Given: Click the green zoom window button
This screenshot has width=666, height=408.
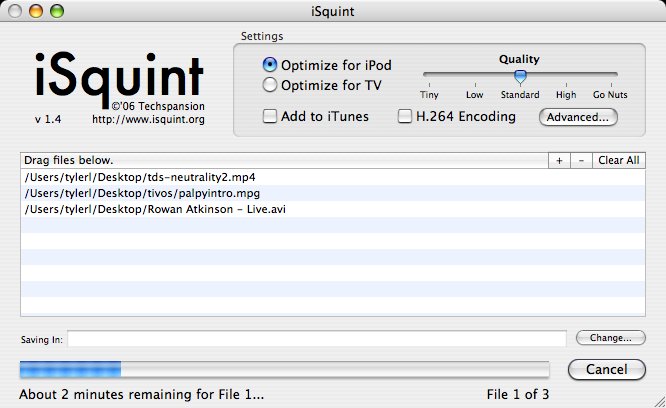Looking at the screenshot, I should [57, 11].
